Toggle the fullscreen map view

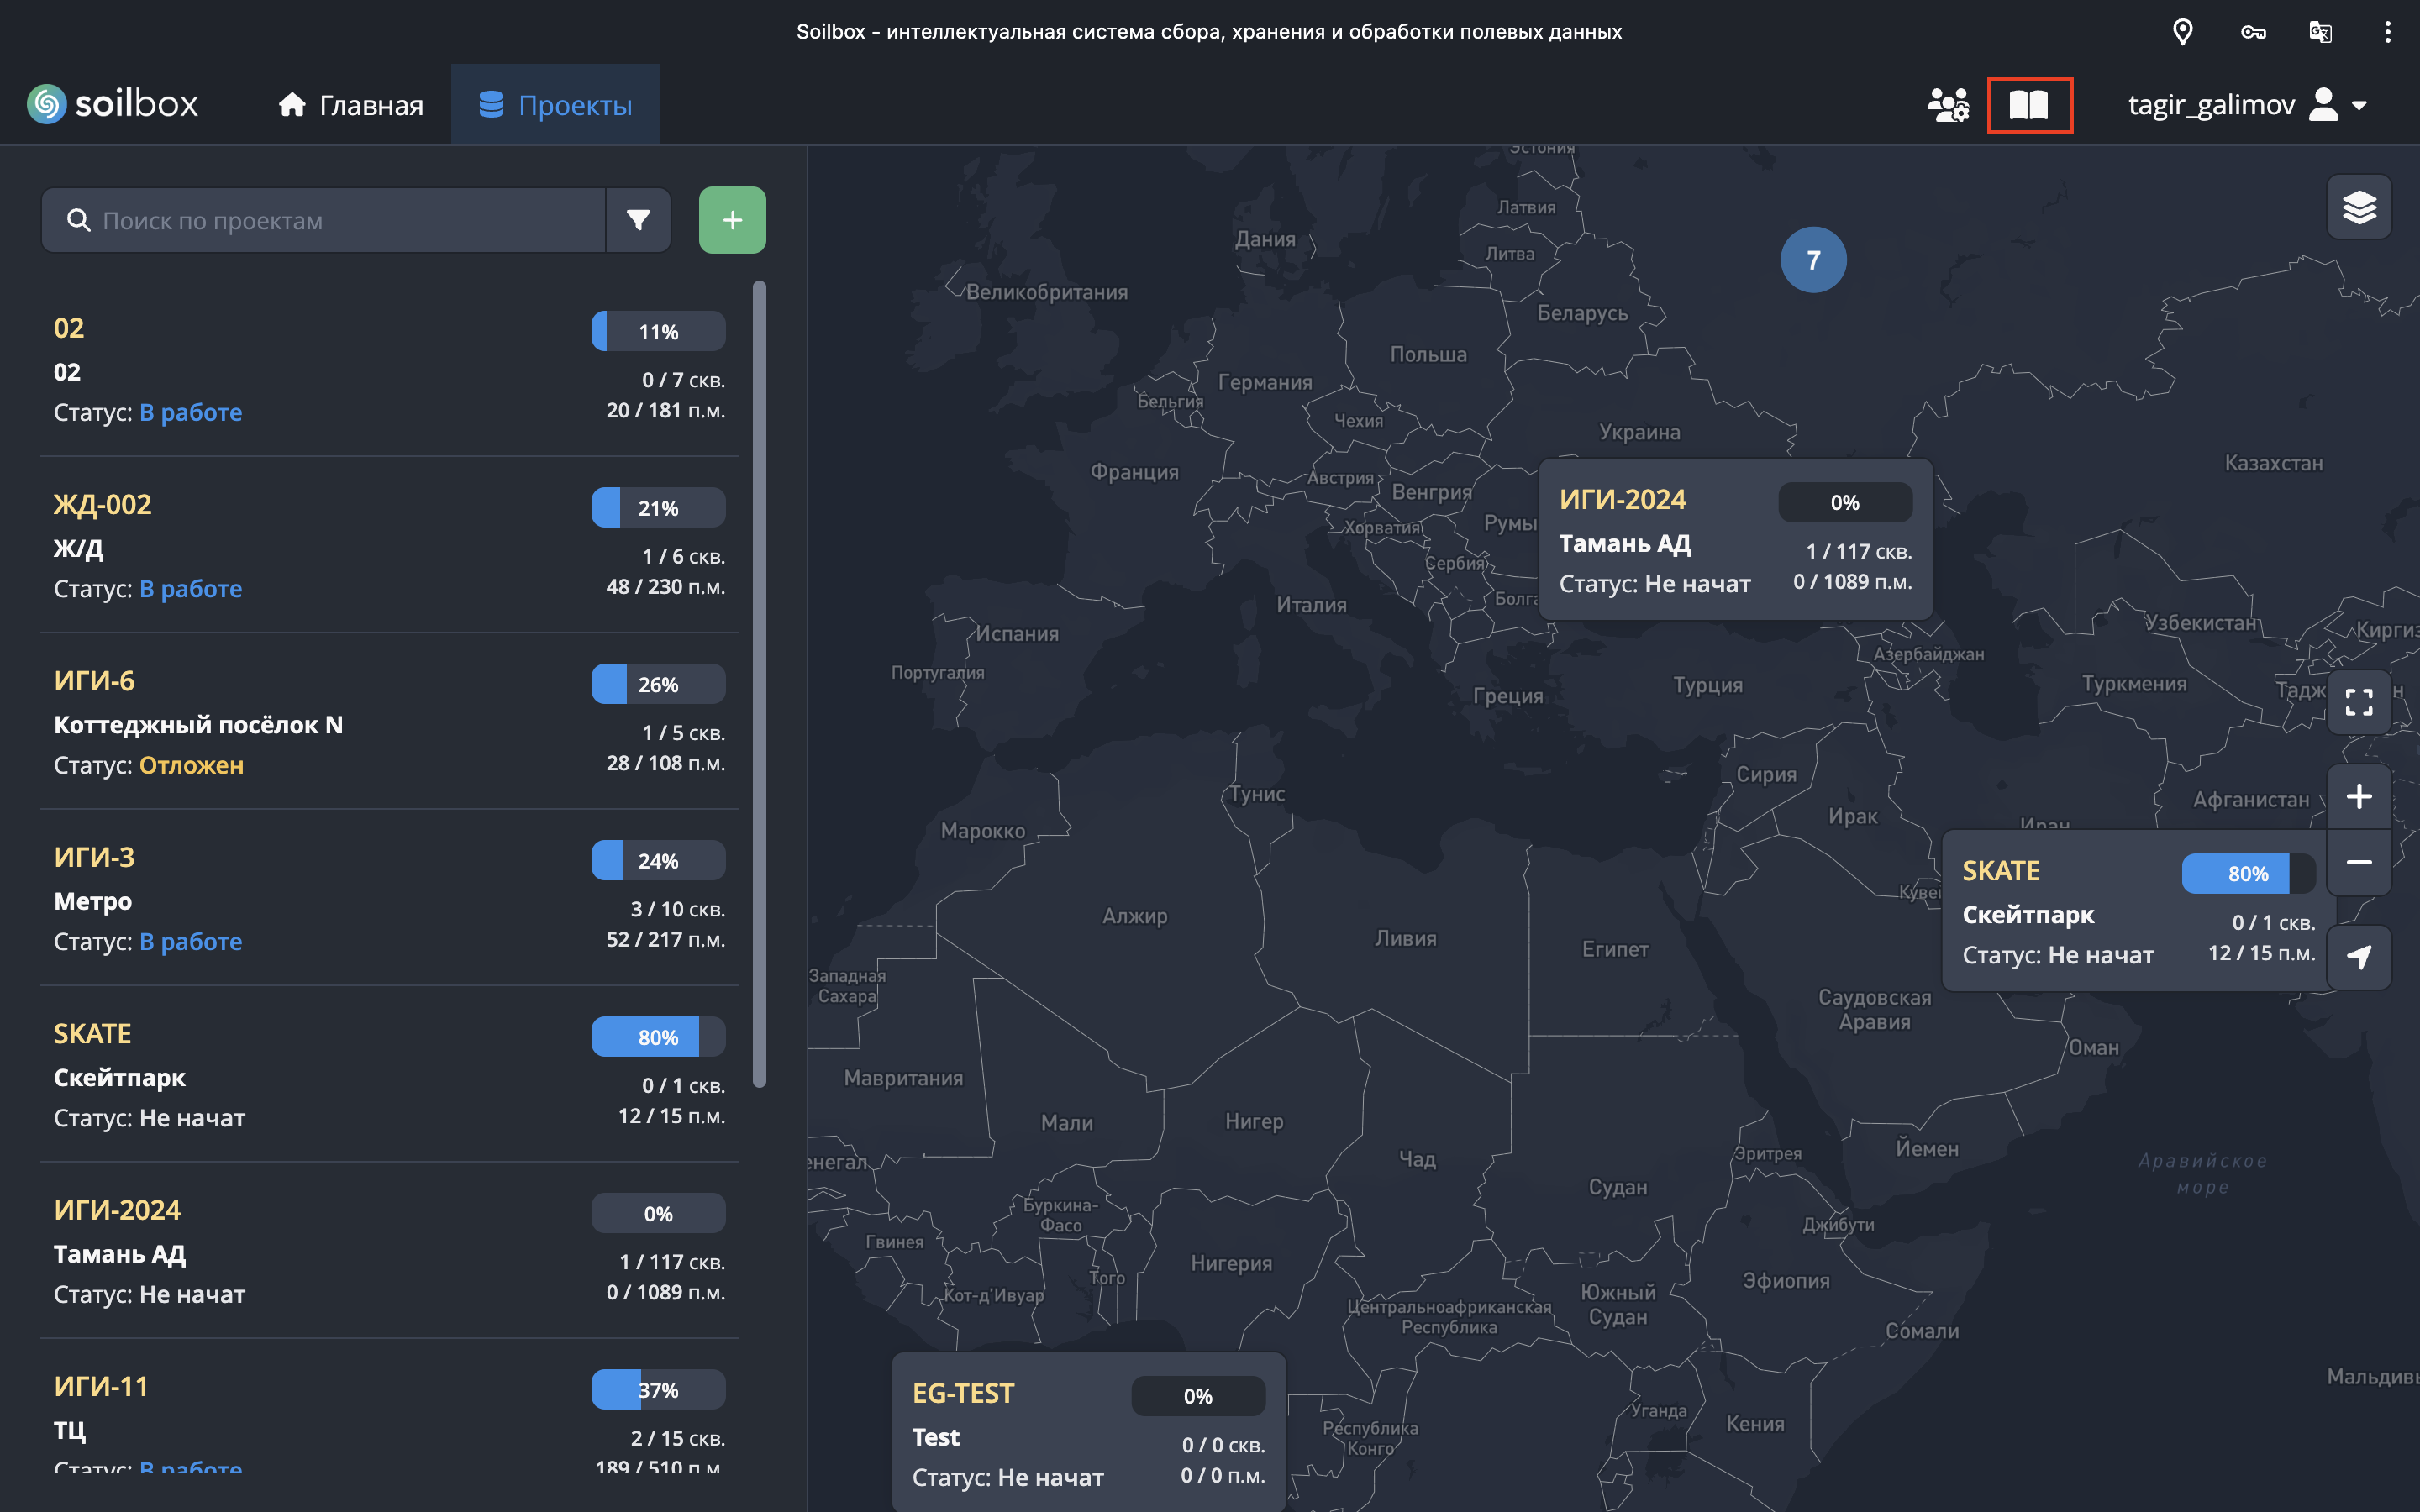coord(2358,702)
